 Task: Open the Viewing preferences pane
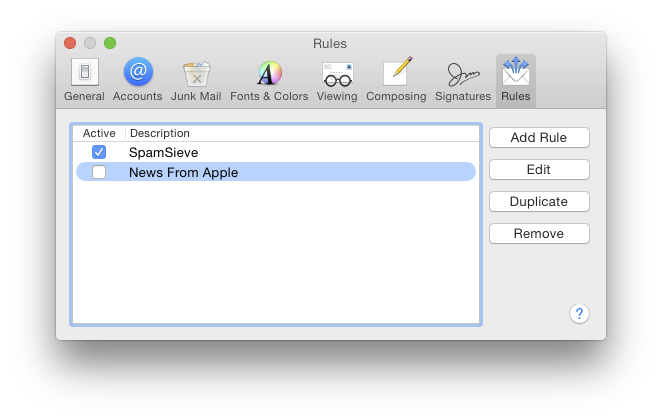pyautogui.click(x=337, y=80)
